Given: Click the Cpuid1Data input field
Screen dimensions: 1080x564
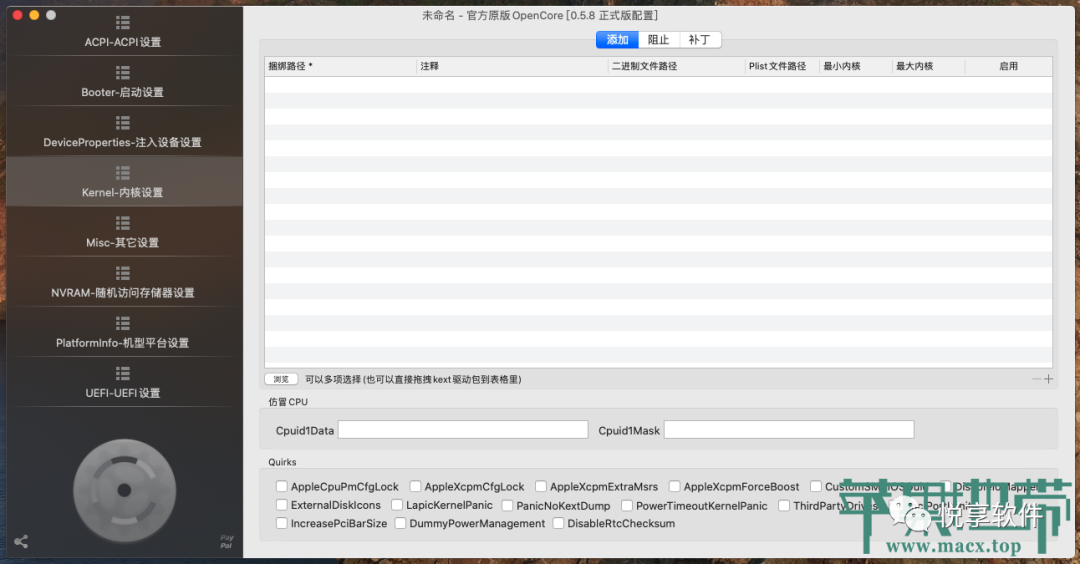Looking at the screenshot, I should [x=463, y=430].
